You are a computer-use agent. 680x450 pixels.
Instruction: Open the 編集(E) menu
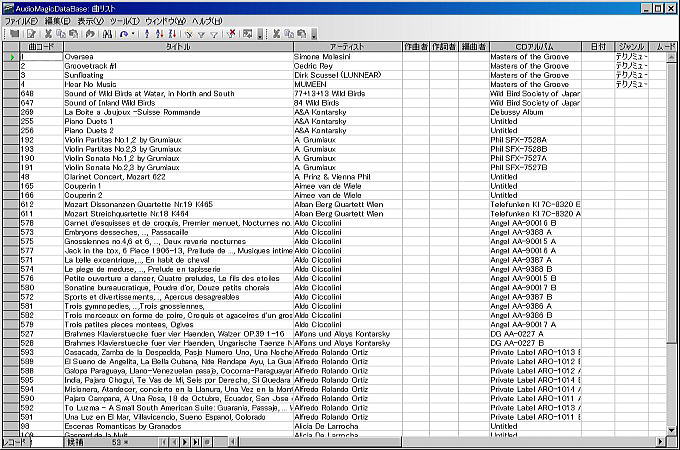(58, 21)
